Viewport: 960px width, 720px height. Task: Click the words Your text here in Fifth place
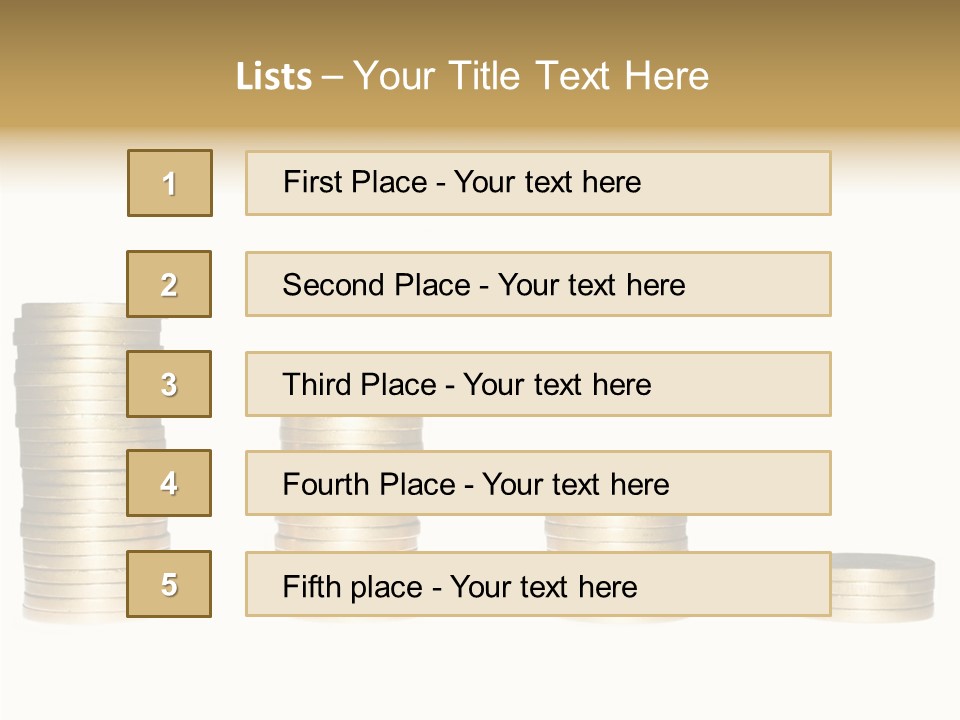point(544,587)
